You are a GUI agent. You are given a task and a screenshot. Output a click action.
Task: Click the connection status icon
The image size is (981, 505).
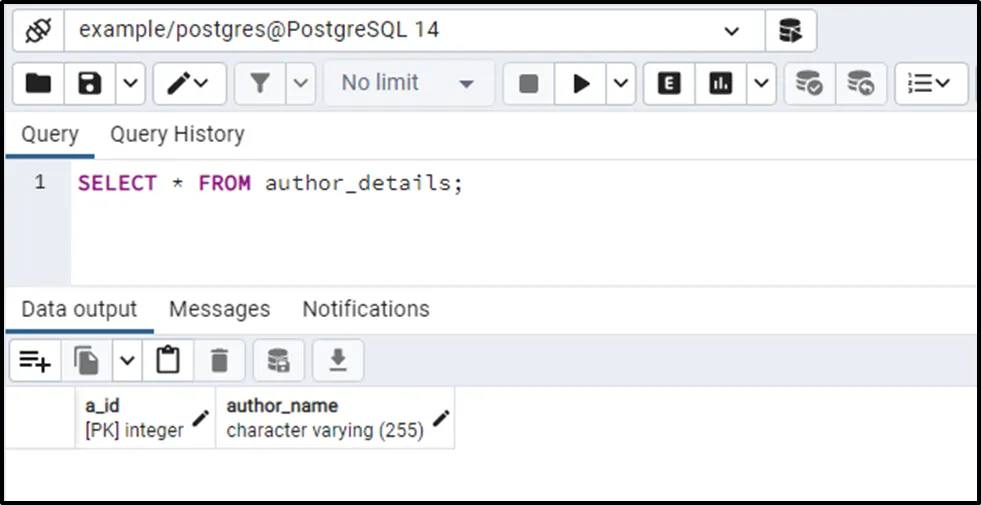click(x=38, y=31)
